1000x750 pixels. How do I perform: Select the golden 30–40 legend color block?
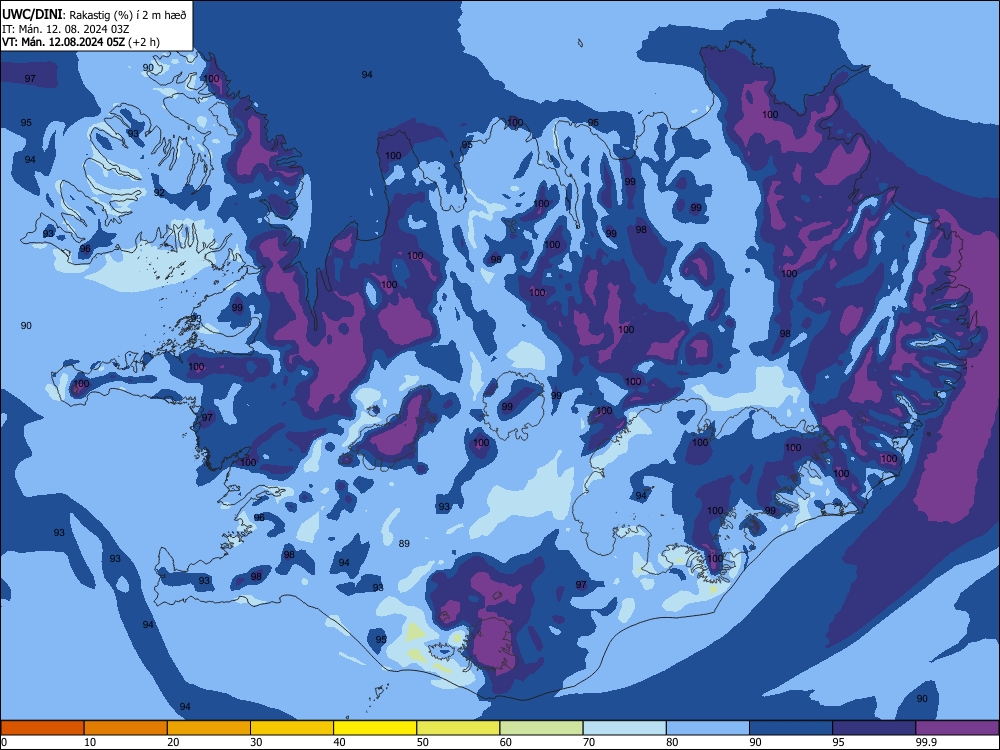click(292, 728)
